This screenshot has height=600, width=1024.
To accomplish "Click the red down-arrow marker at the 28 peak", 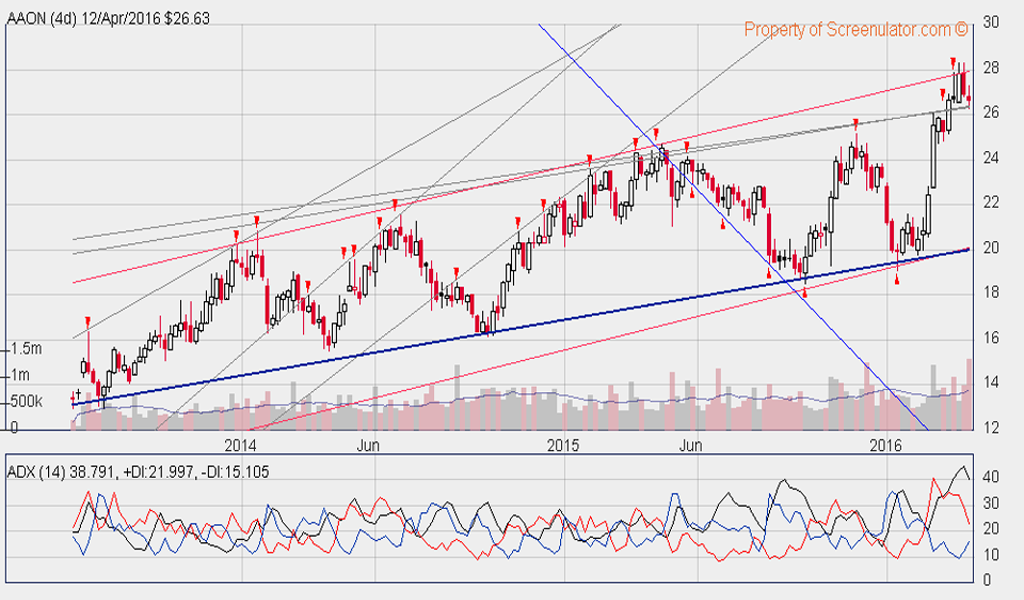I will point(953,63).
